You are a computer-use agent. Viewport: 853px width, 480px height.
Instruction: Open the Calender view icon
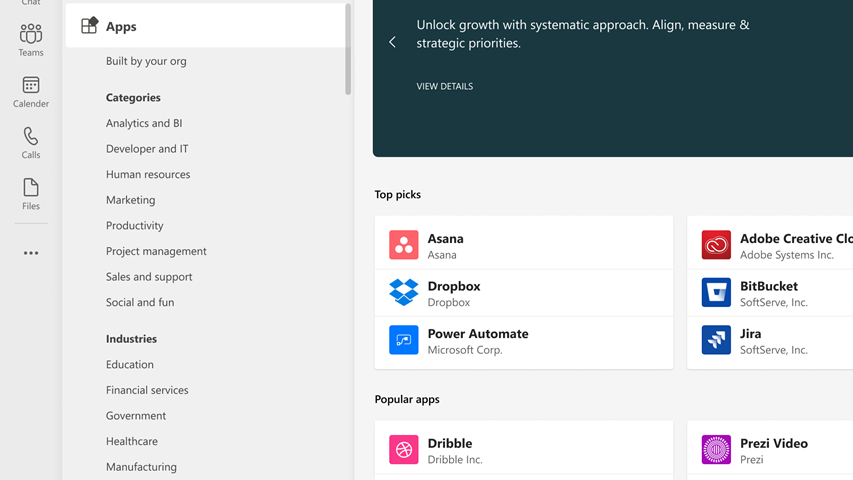coord(31,85)
